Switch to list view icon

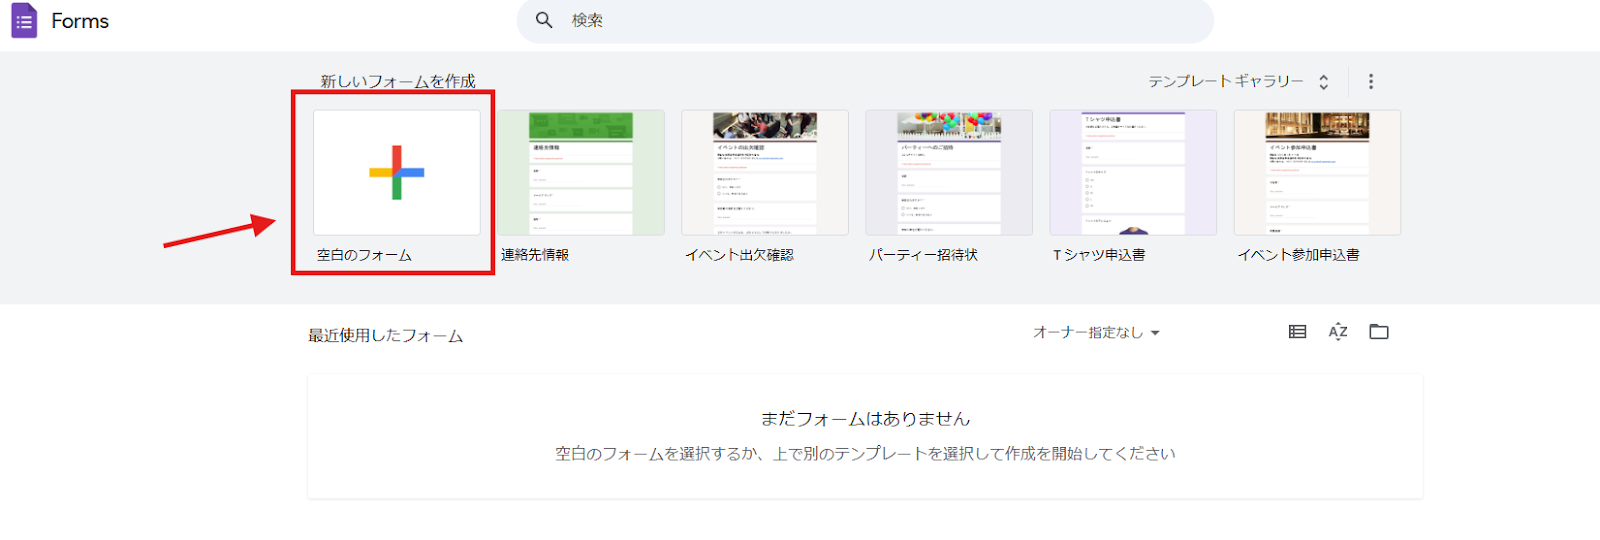tap(1298, 332)
